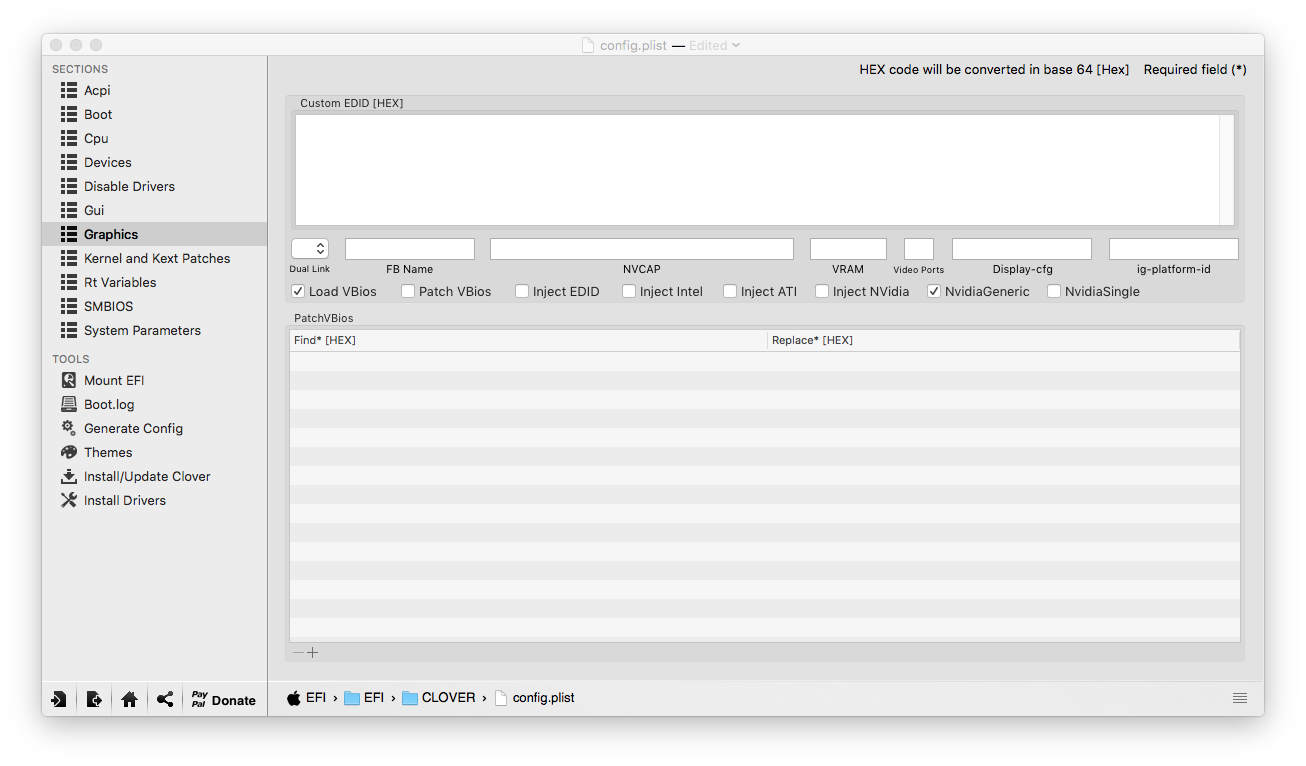
Task: Enable the NvidiaSingle checkbox
Action: click(1054, 291)
